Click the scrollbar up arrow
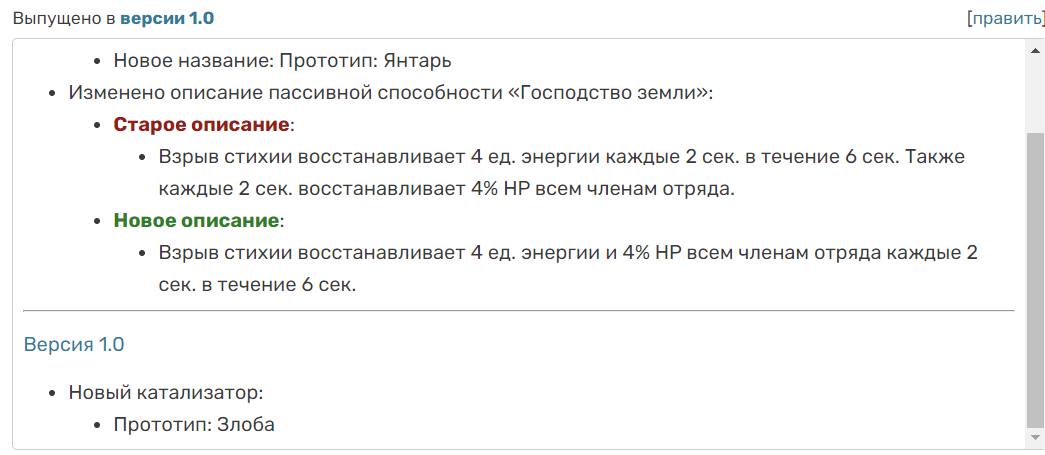Image resolution: width=1045 pixels, height=455 pixels. pyautogui.click(x=1035, y=49)
